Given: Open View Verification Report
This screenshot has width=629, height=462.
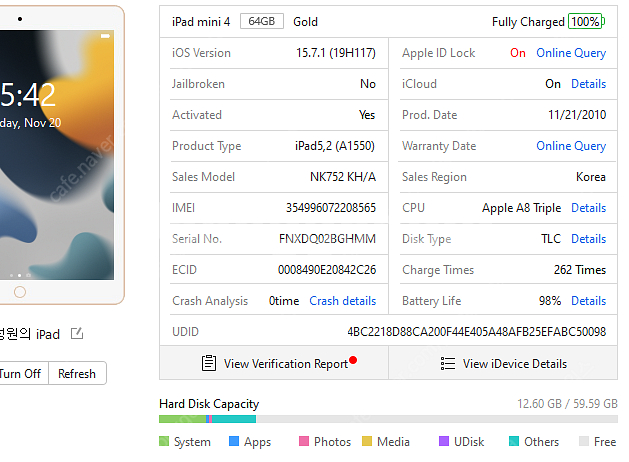Looking at the screenshot, I should coord(274,363).
